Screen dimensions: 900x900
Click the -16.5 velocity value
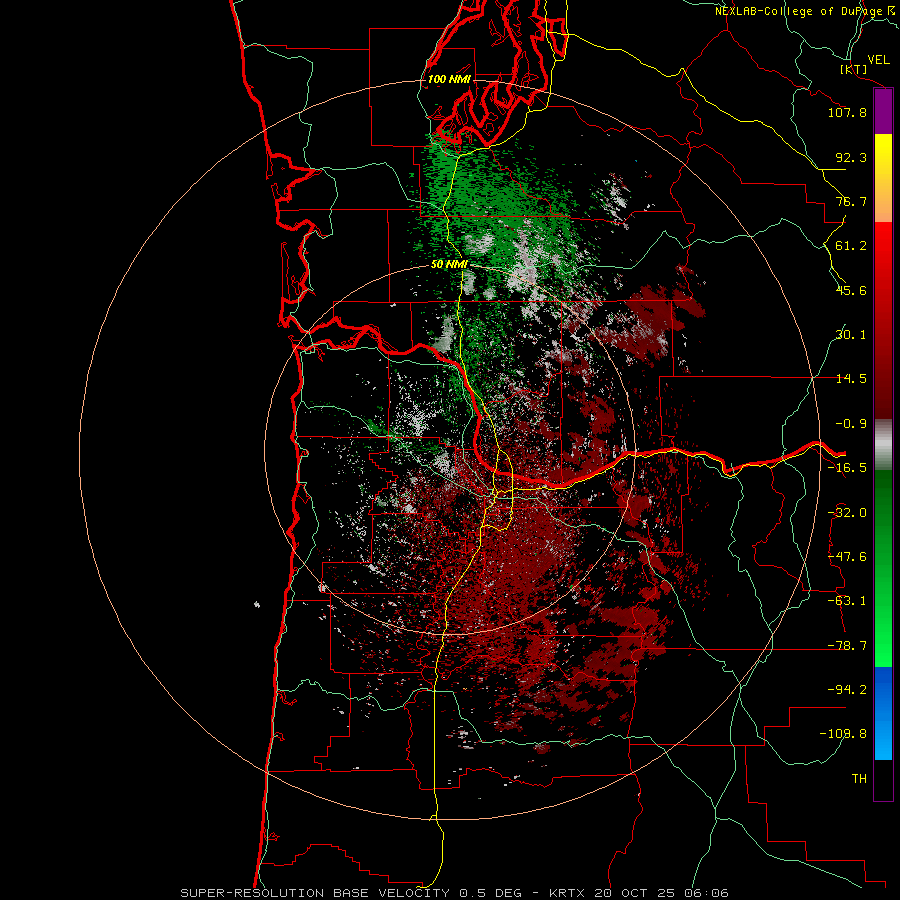coord(847,468)
